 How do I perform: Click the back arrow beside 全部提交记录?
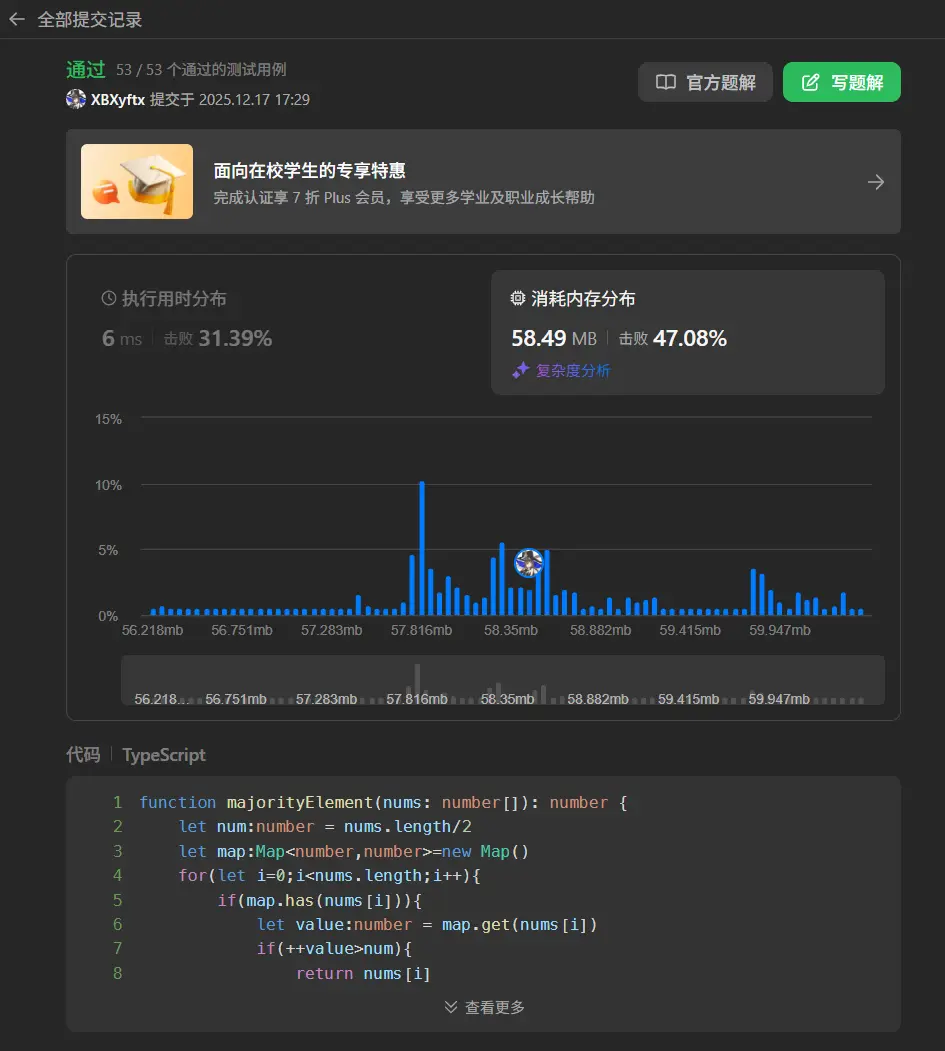[17, 19]
